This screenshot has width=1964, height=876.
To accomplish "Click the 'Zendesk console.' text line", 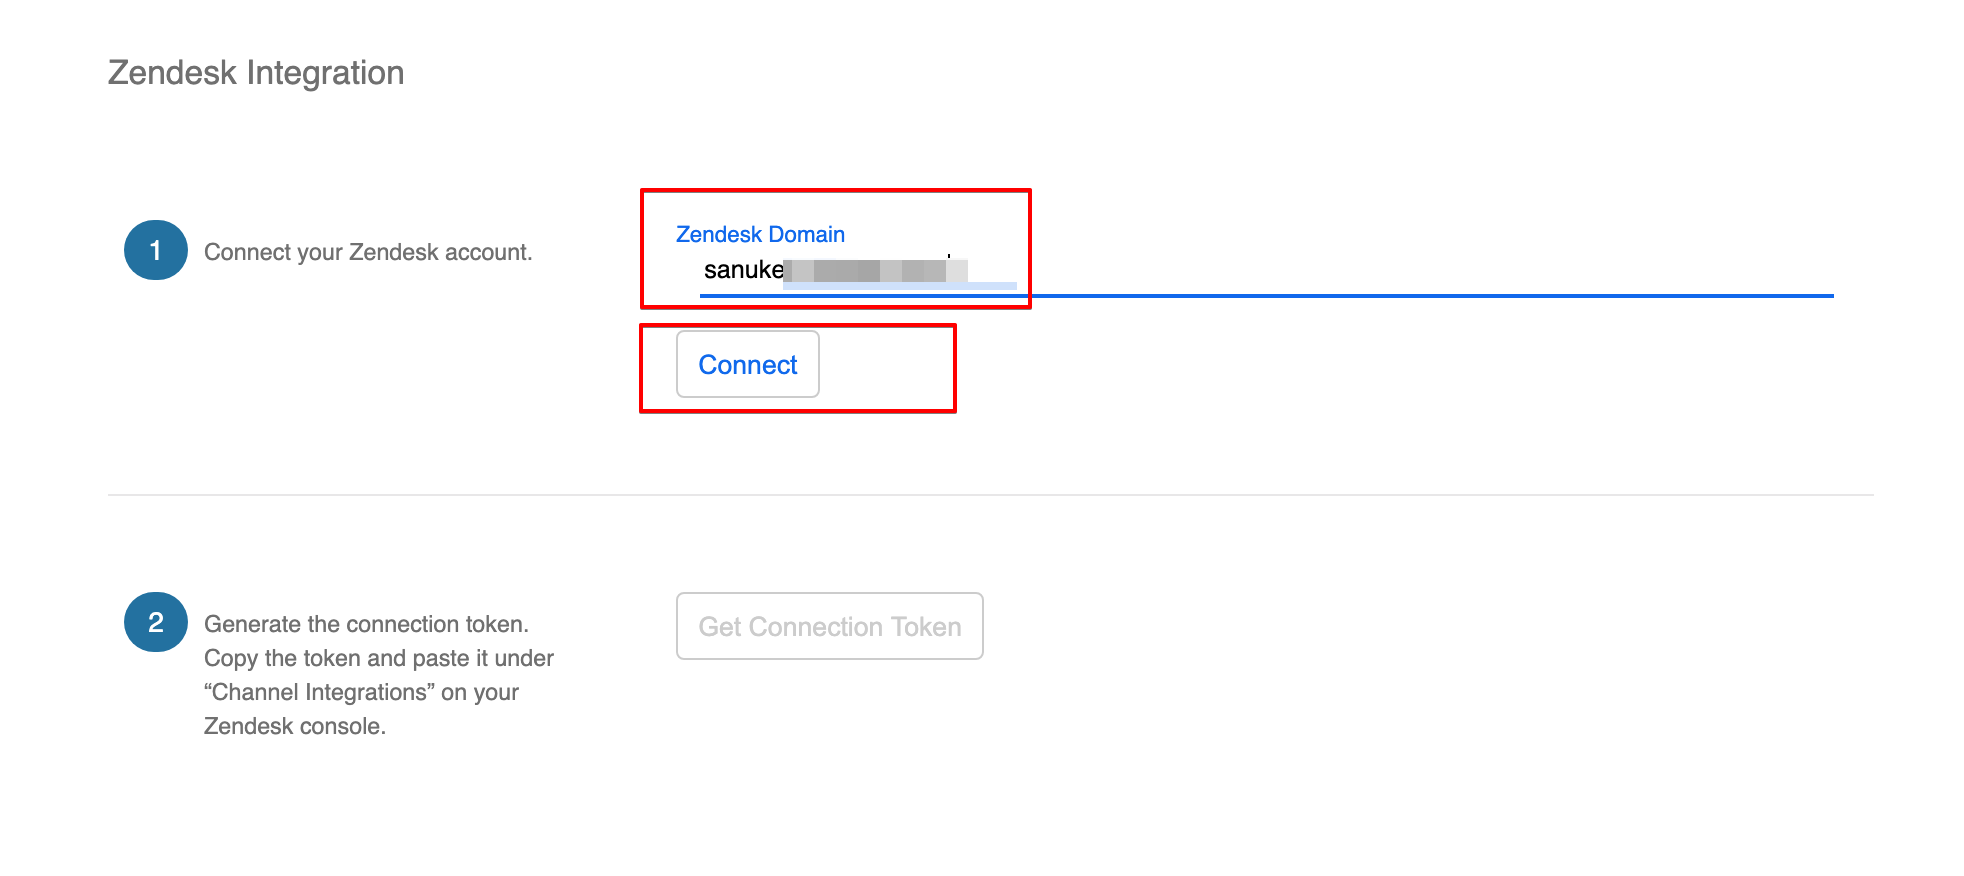I will pos(295,726).
